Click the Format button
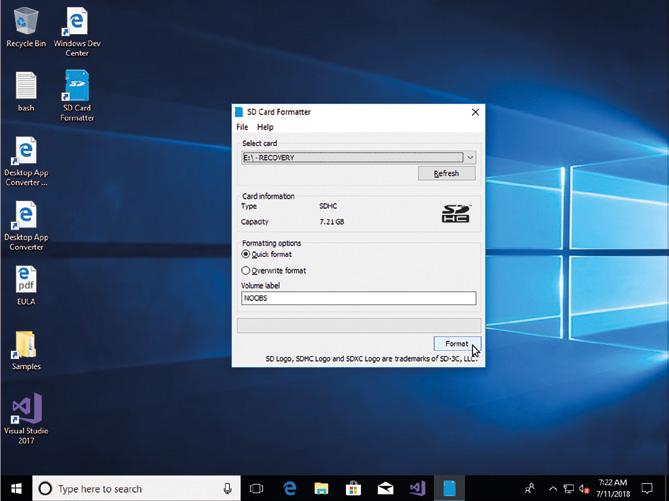Image resolution: width=669 pixels, height=501 pixels. tap(457, 344)
